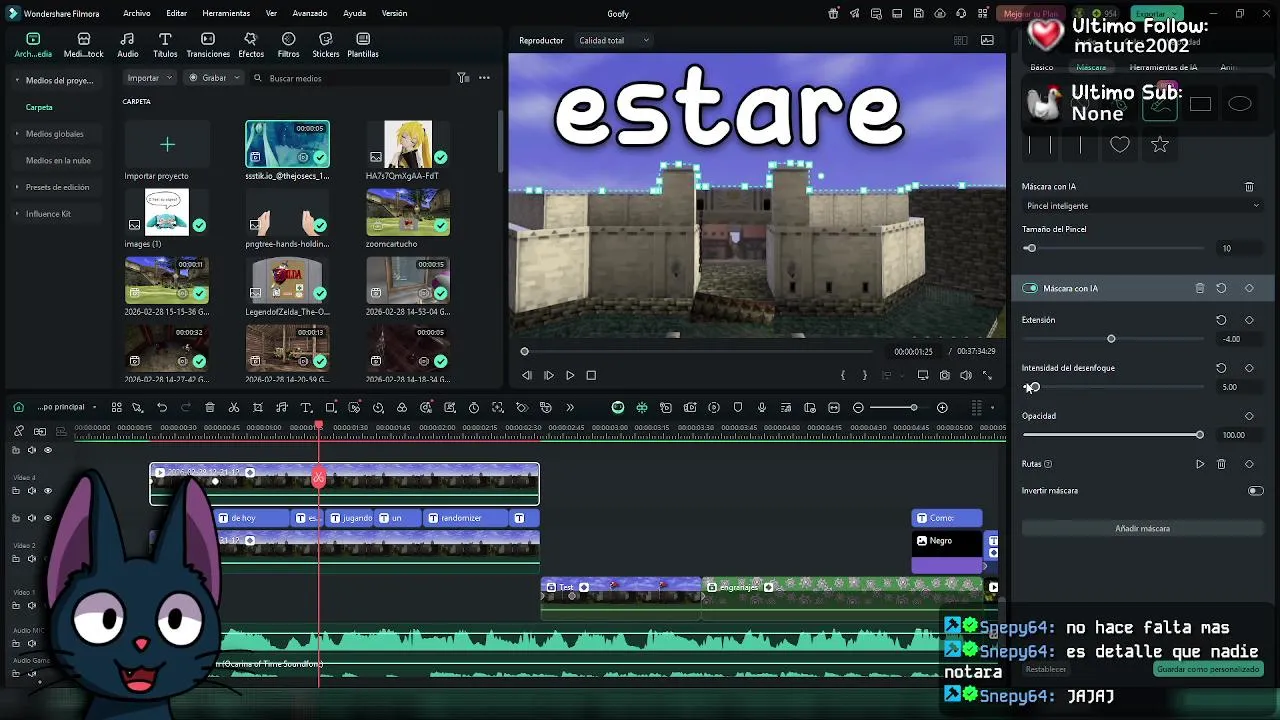Expand Medios globales tree item
This screenshot has width=1280, height=720.
pos(17,134)
